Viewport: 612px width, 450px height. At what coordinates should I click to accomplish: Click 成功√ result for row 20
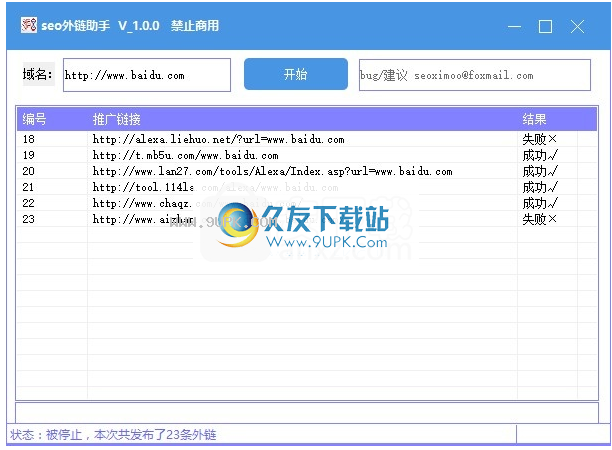click(x=540, y=171)
